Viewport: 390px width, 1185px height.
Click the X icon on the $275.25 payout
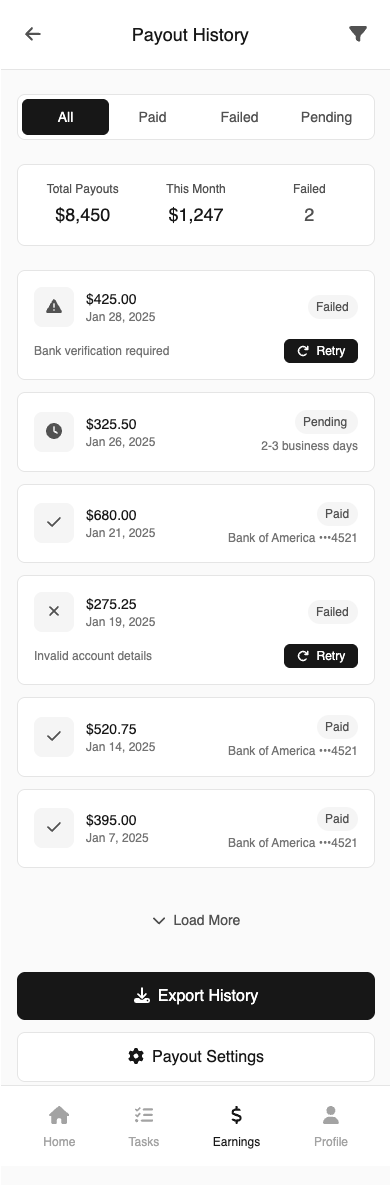tap(54, 612)
